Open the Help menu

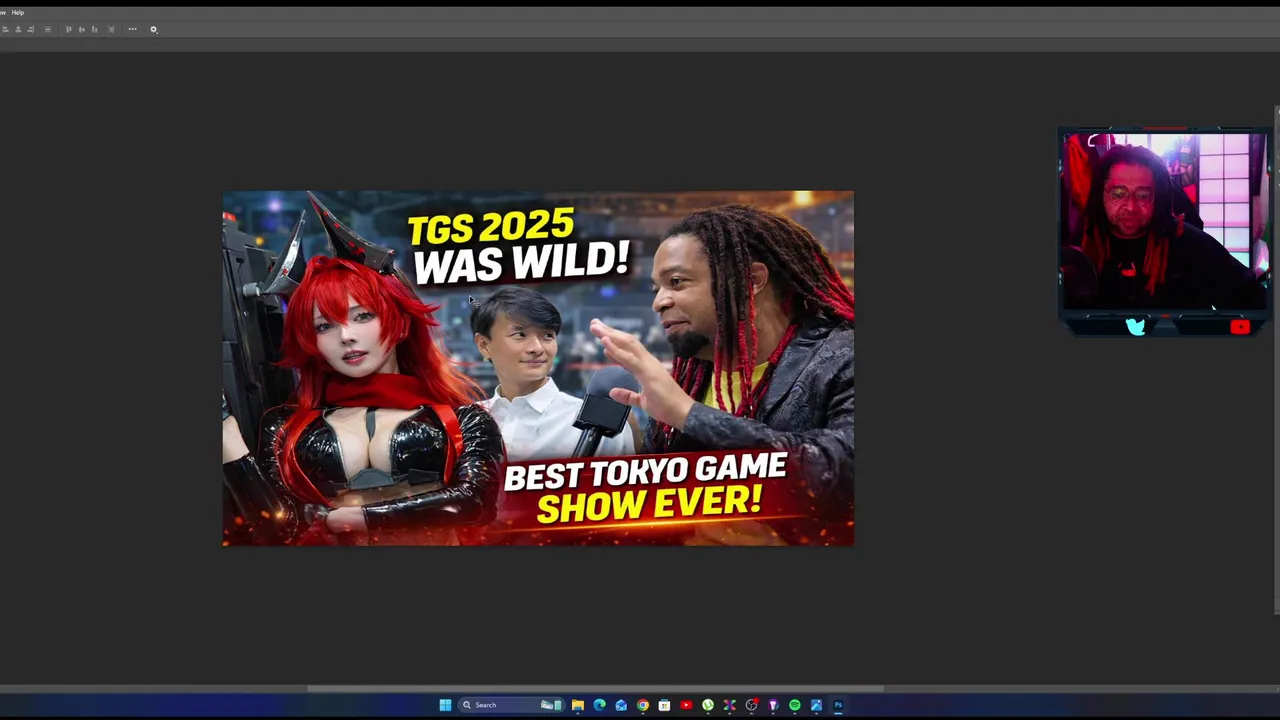coord(17,12)
